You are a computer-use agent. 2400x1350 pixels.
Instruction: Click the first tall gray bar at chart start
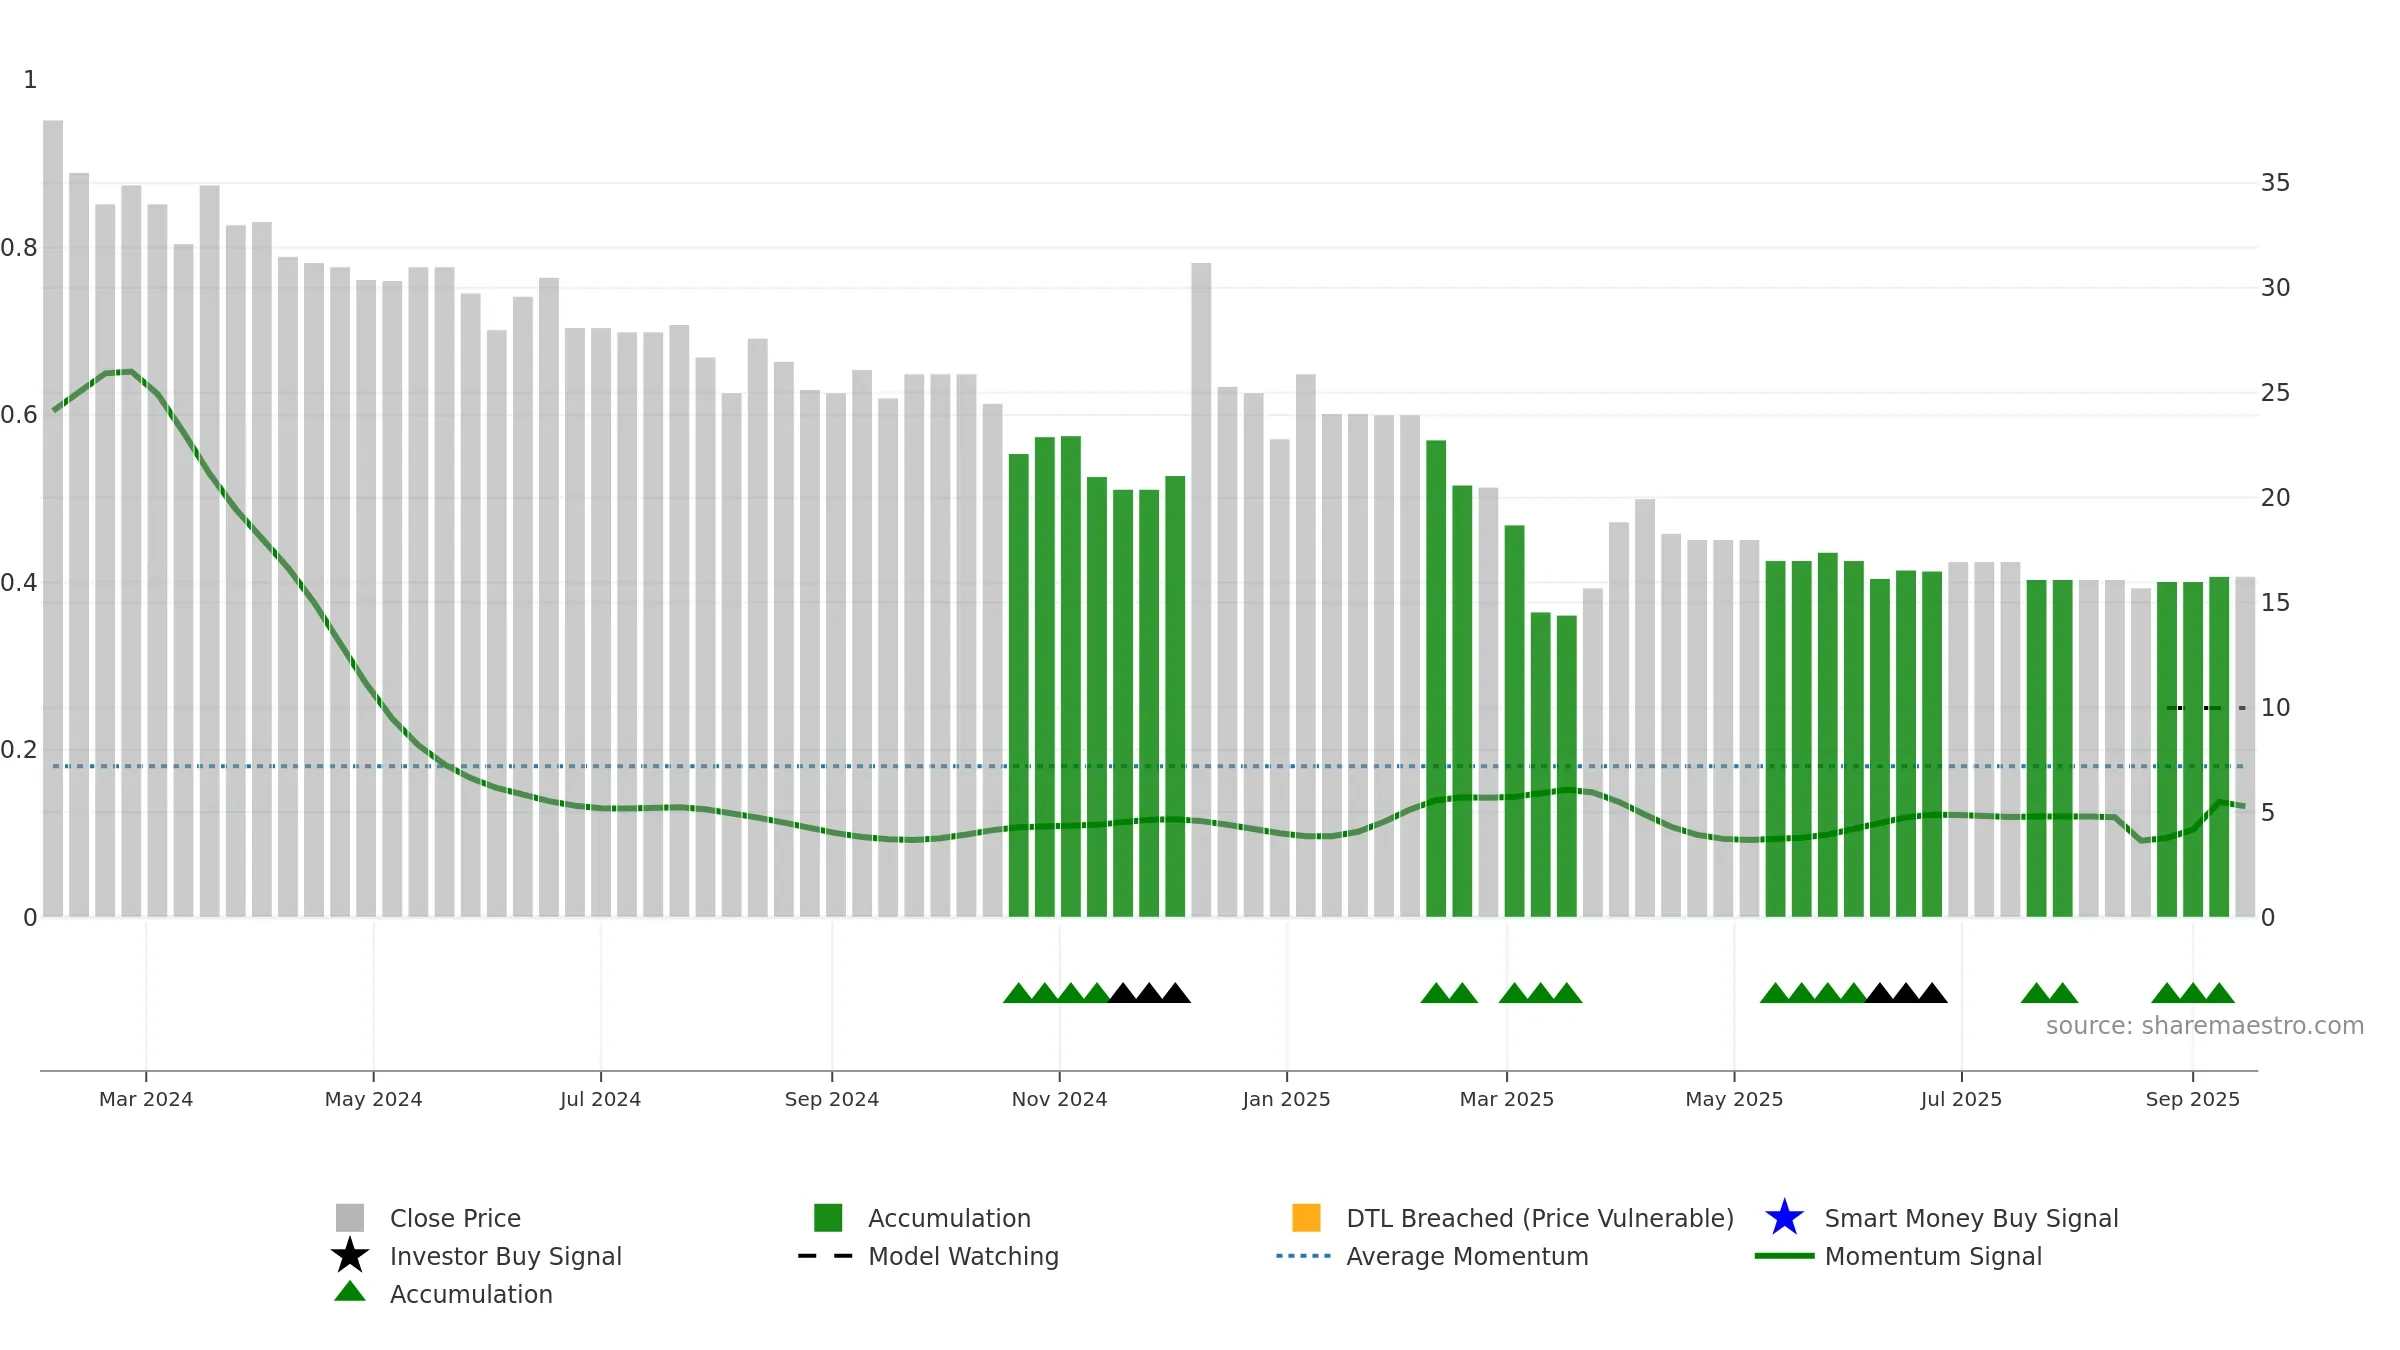pos(53,519)
